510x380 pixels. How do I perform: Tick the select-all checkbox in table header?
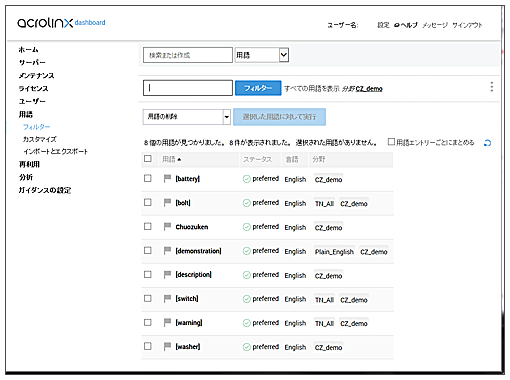(148, 159)
